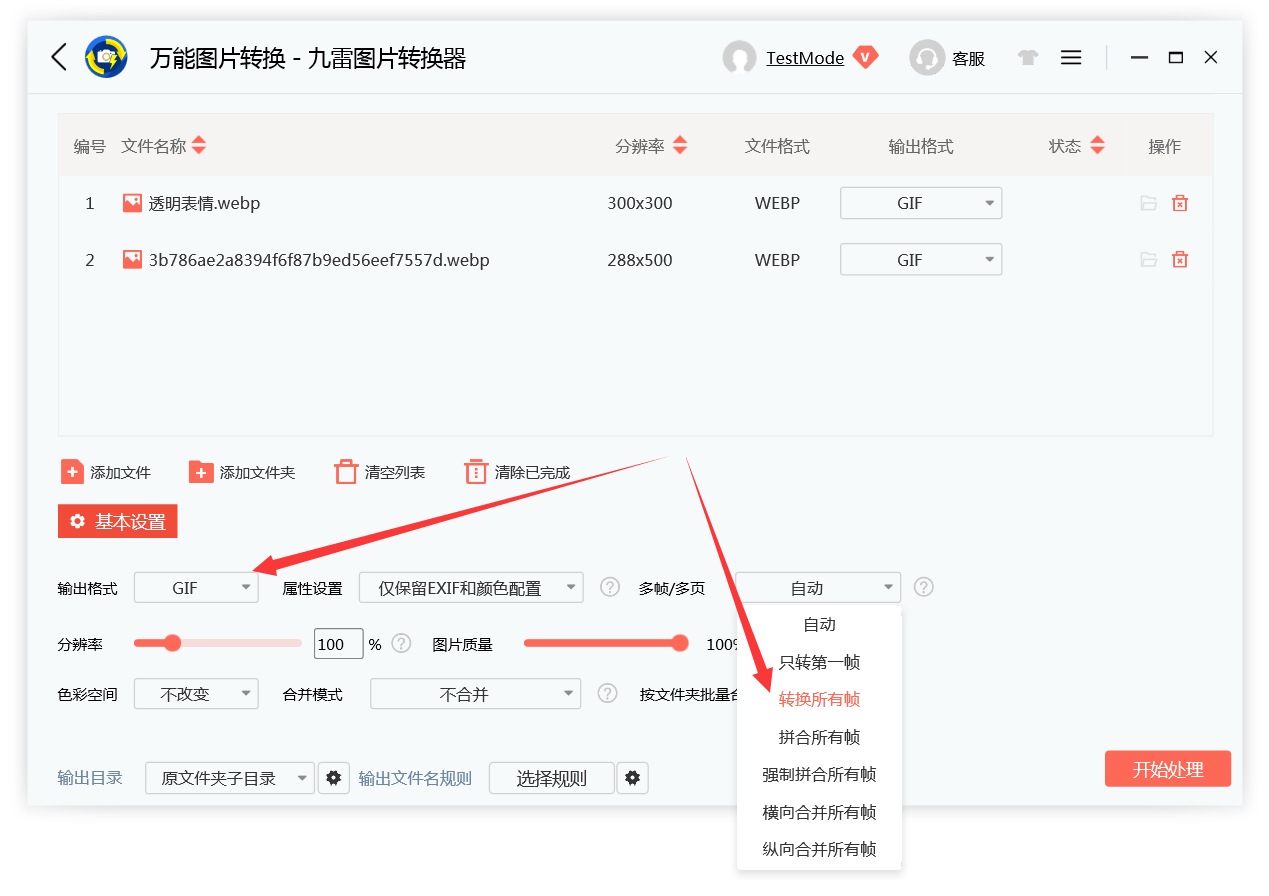
Task: Select file name 3b786ae2a8394f6f87b9ed56eef7557d.webp
Action: (319, 260)
